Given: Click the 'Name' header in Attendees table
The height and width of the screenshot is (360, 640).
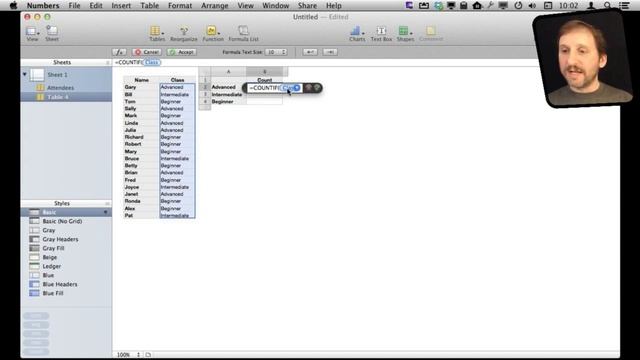Looking at the screenshot, I should click(x=141, y=80).
